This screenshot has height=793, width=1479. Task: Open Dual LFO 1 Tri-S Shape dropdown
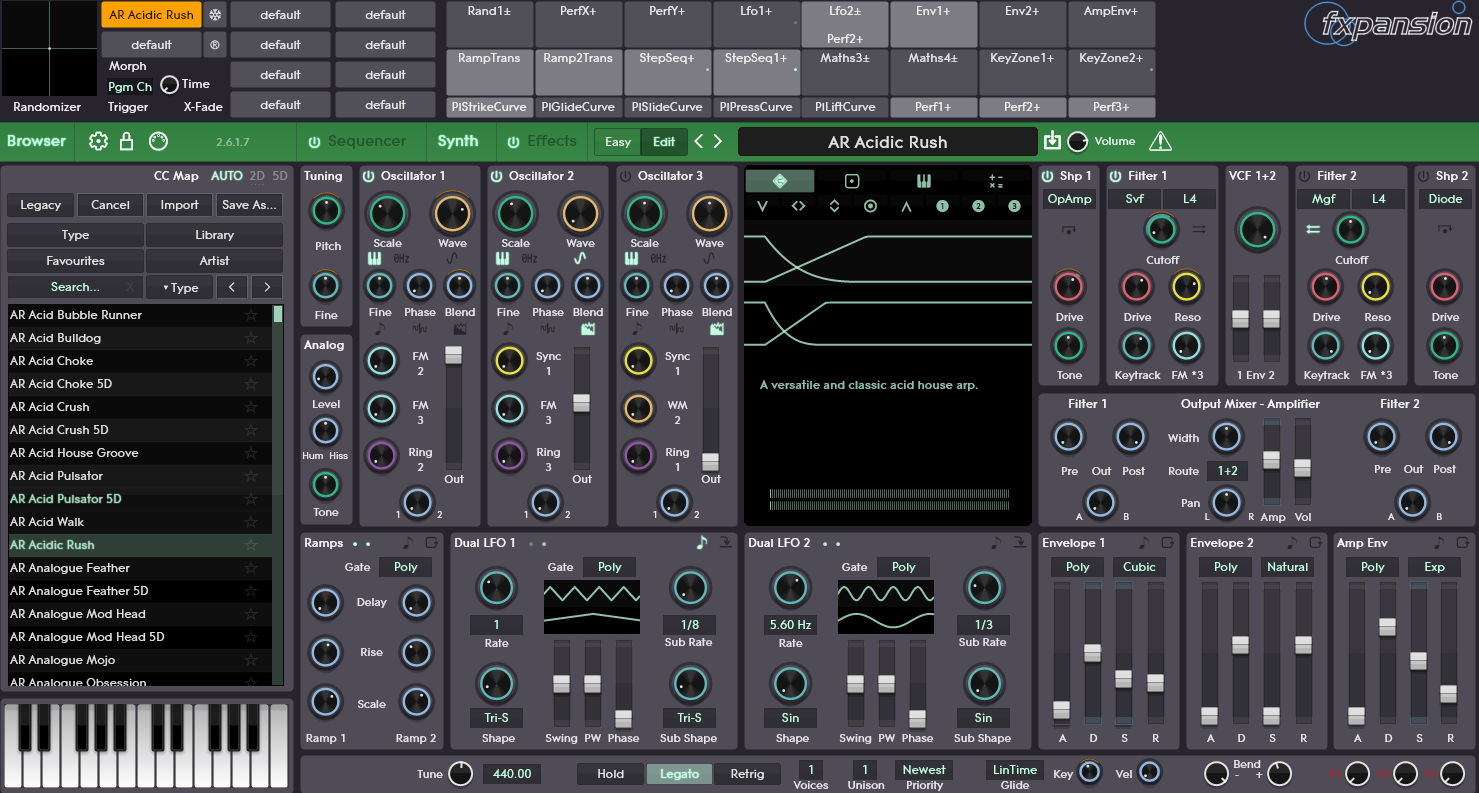[x=497, y=718]
